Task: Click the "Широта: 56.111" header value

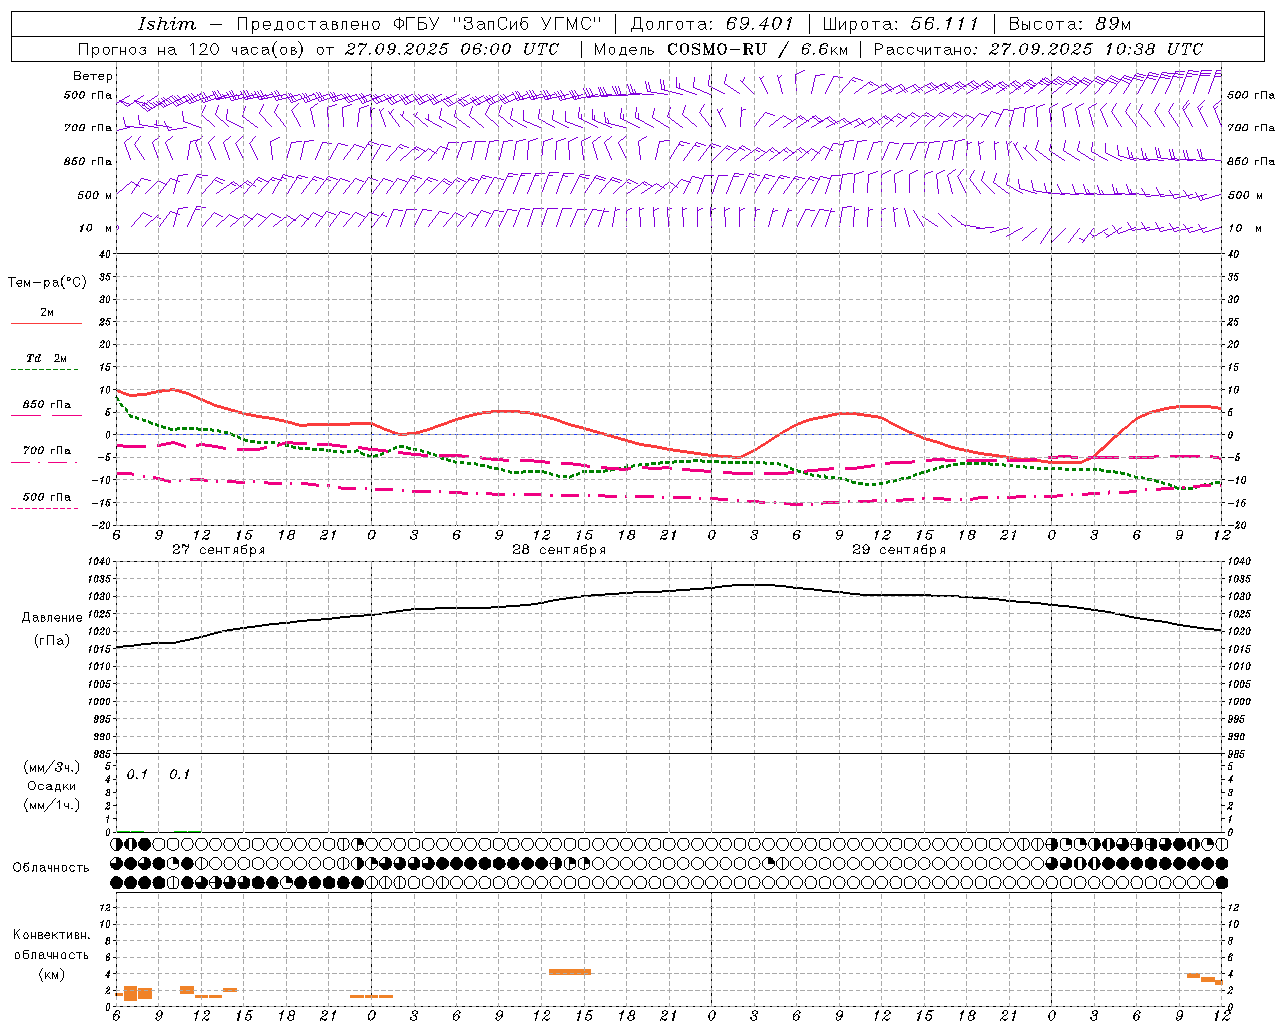Action: 900,24
